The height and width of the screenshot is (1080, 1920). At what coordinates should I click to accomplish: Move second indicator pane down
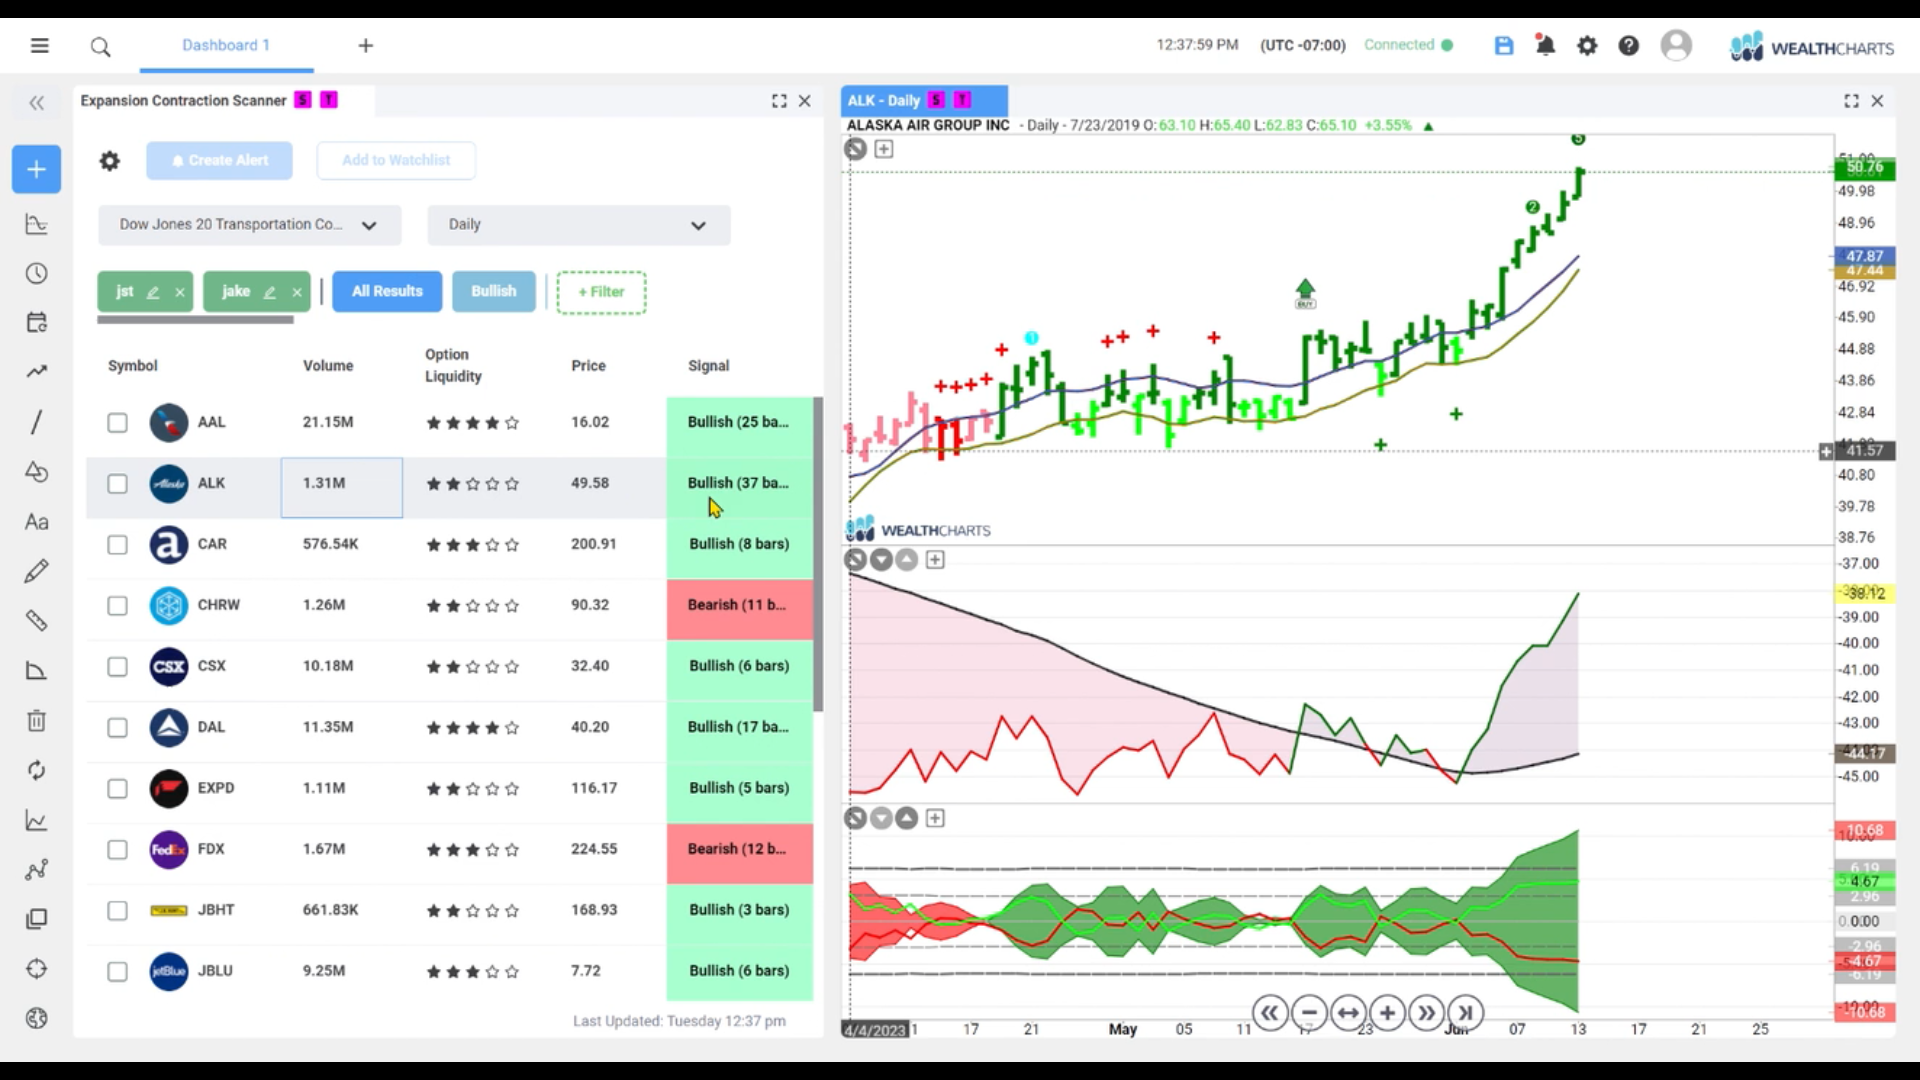[881, 560]
